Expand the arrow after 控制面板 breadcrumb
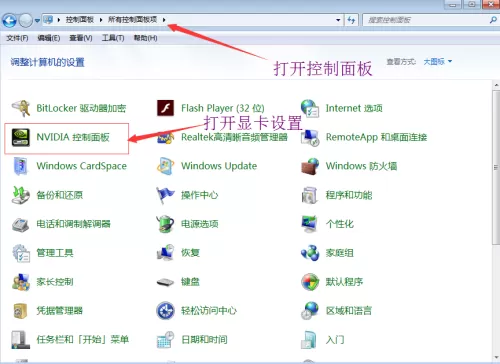500x364 pixels. pos(101,20)
